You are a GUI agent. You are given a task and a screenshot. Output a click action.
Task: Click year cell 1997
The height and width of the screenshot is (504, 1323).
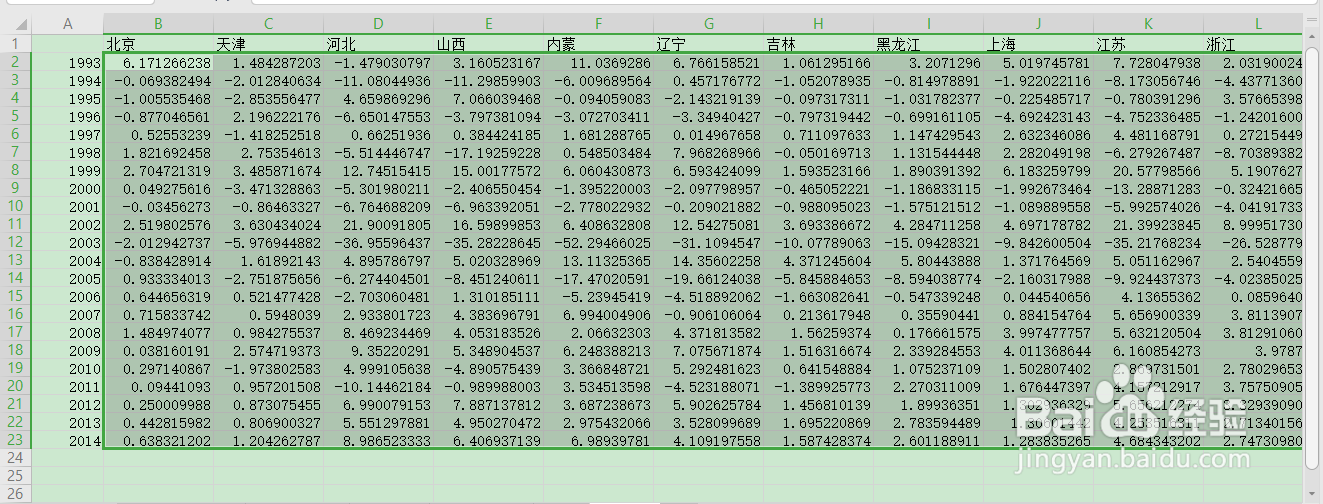coord(67,134)
